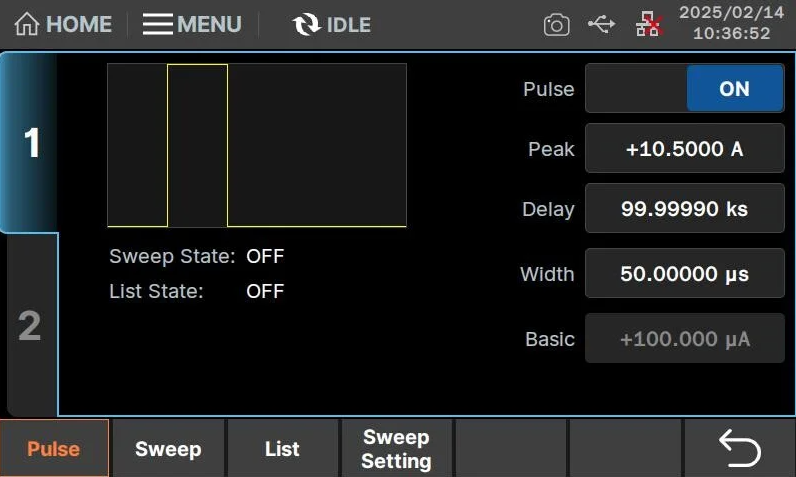The image size is (796, 477).
Task: Select the Pulse softkey
Action: click(x=54, y=449)
